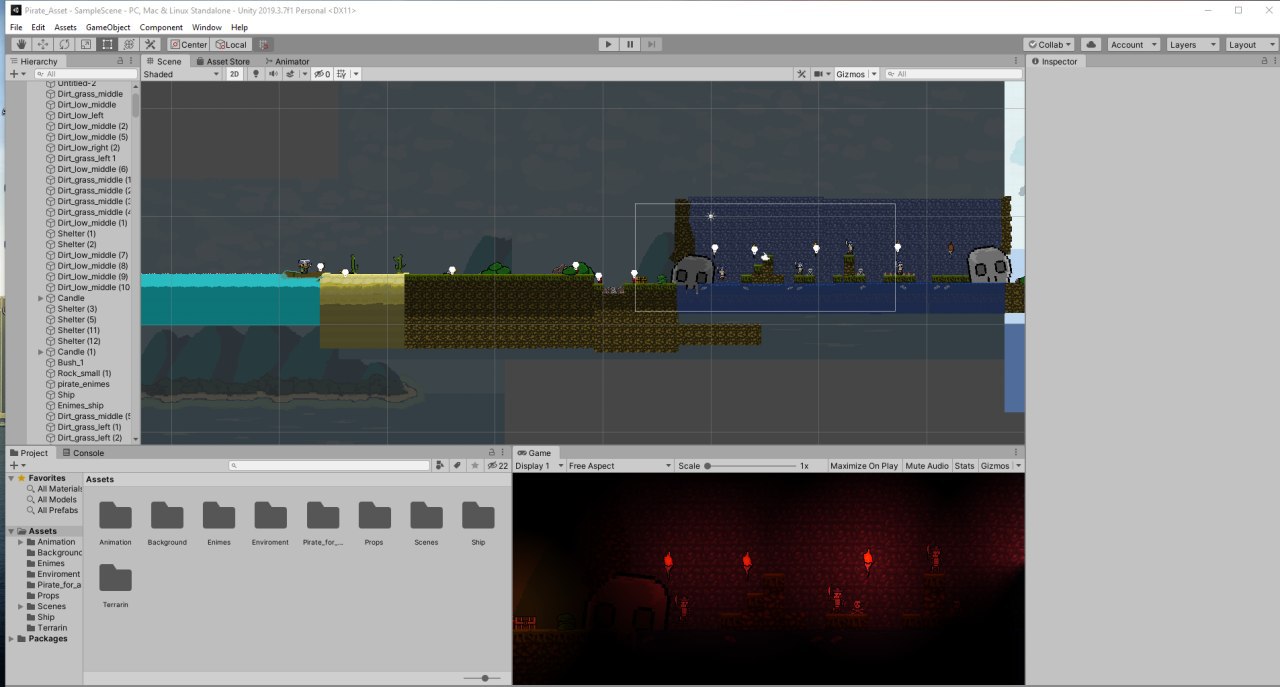
Task: Open the Collab dropdown
Action: tap(1048, 44)
